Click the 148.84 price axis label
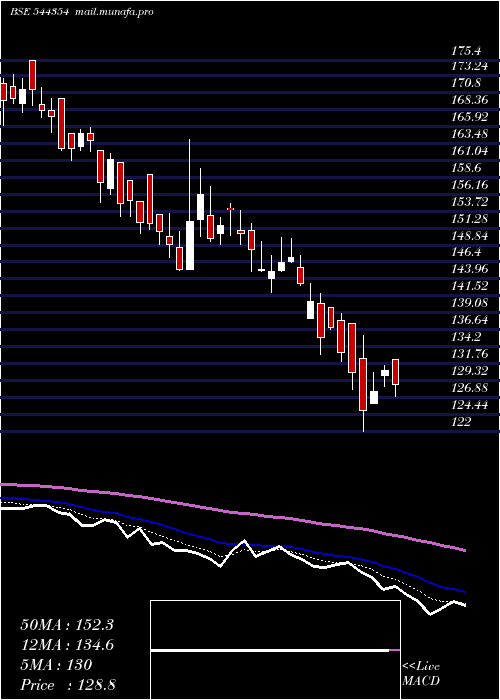The image size is (500, 700). click(470, 235)
